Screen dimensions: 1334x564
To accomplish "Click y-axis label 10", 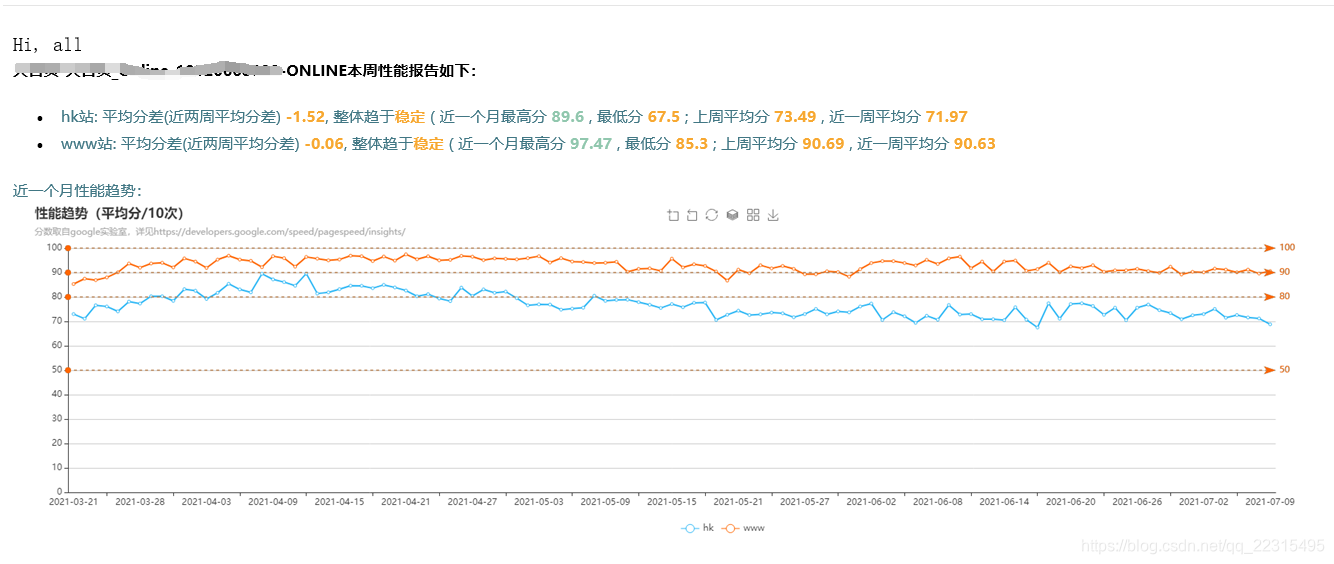I will (56, 467).
